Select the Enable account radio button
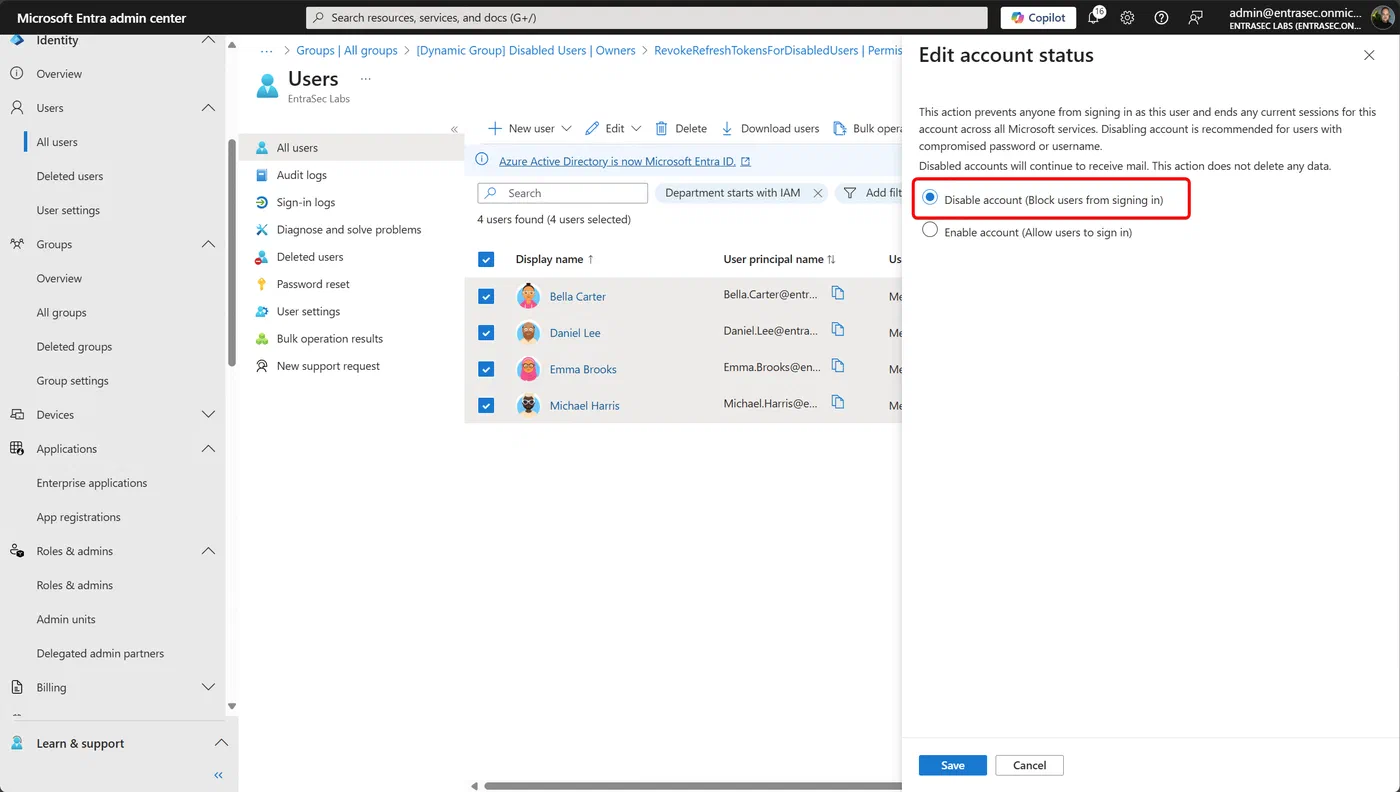Image resolution: width=1400 pixels, height=792 pixels. (x=930, y=231)
